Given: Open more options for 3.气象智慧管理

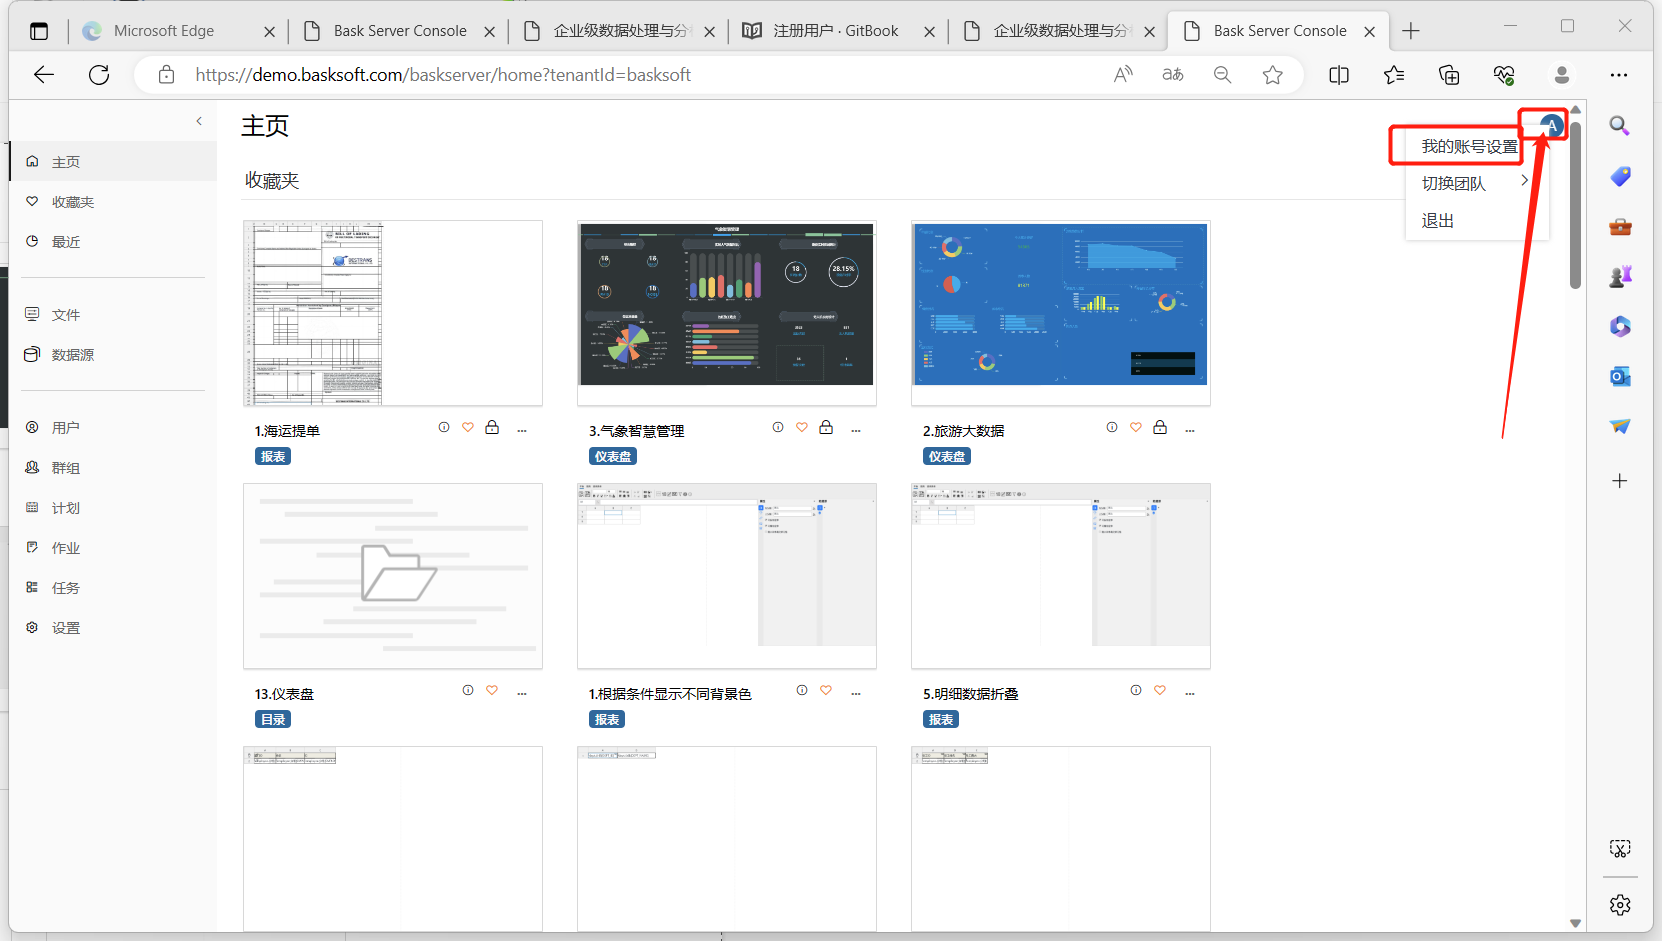Looking at the screenshot, I should (x=856, y=430).
